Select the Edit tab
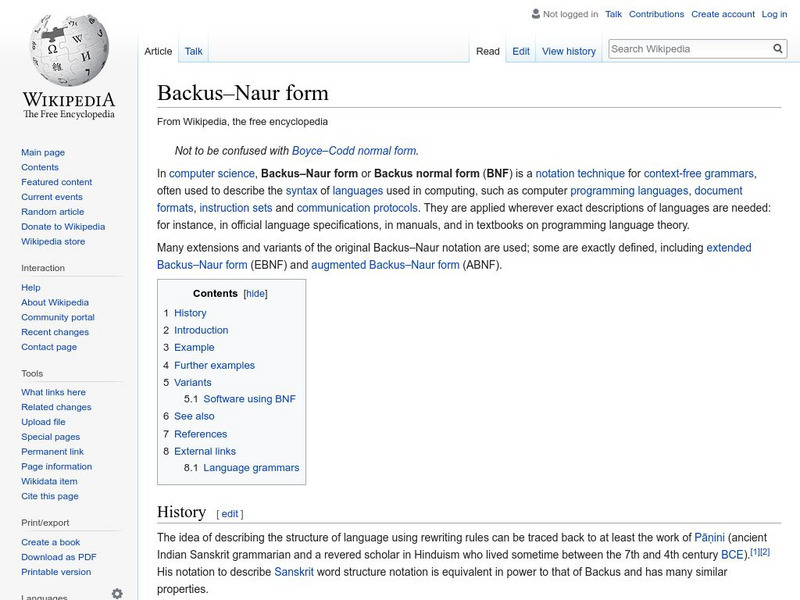 pos(521,51)
